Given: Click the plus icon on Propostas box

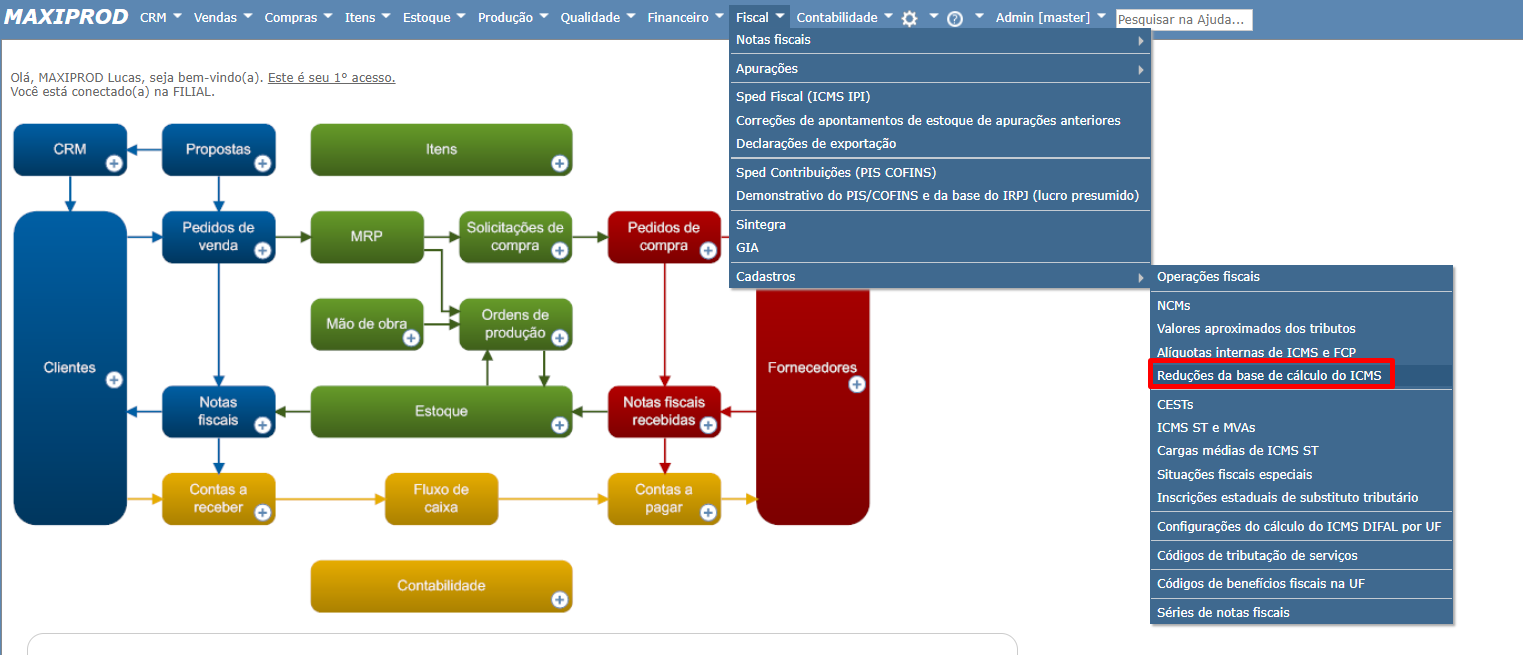Looking at the screenshot, I should point(262,163).
